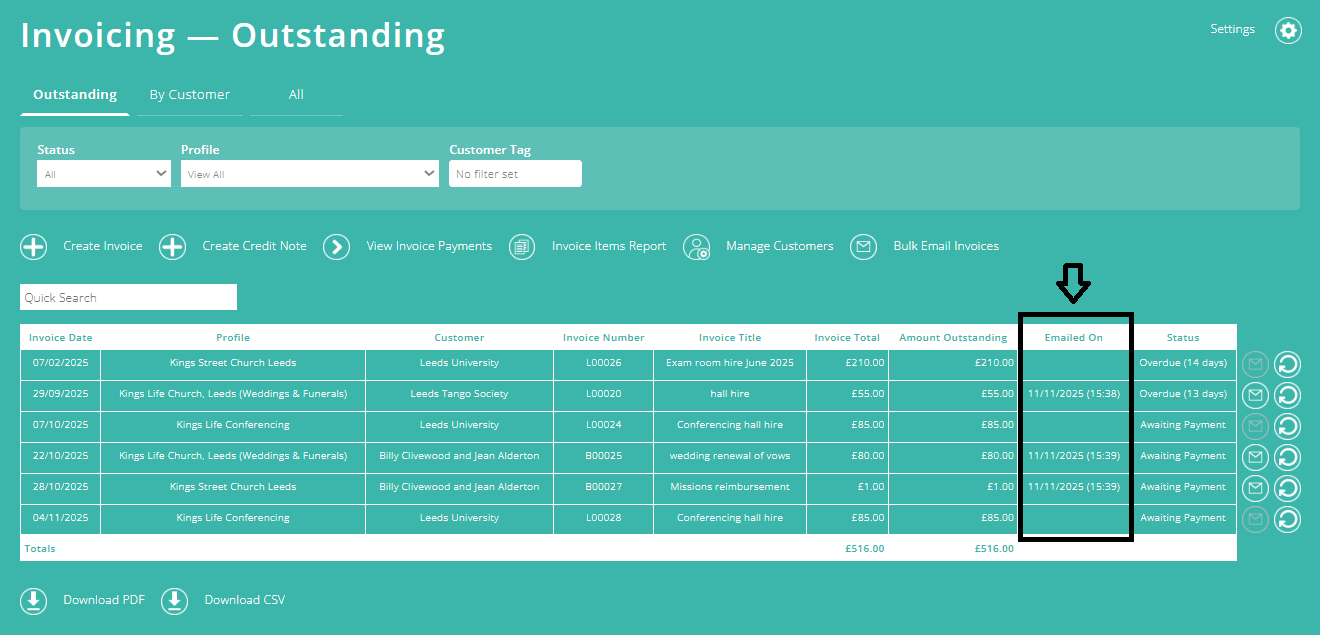The width and height of the screenshot is (1320, 635).
Task: Click the Download CSV icon
Action: [x=174, y=600]
